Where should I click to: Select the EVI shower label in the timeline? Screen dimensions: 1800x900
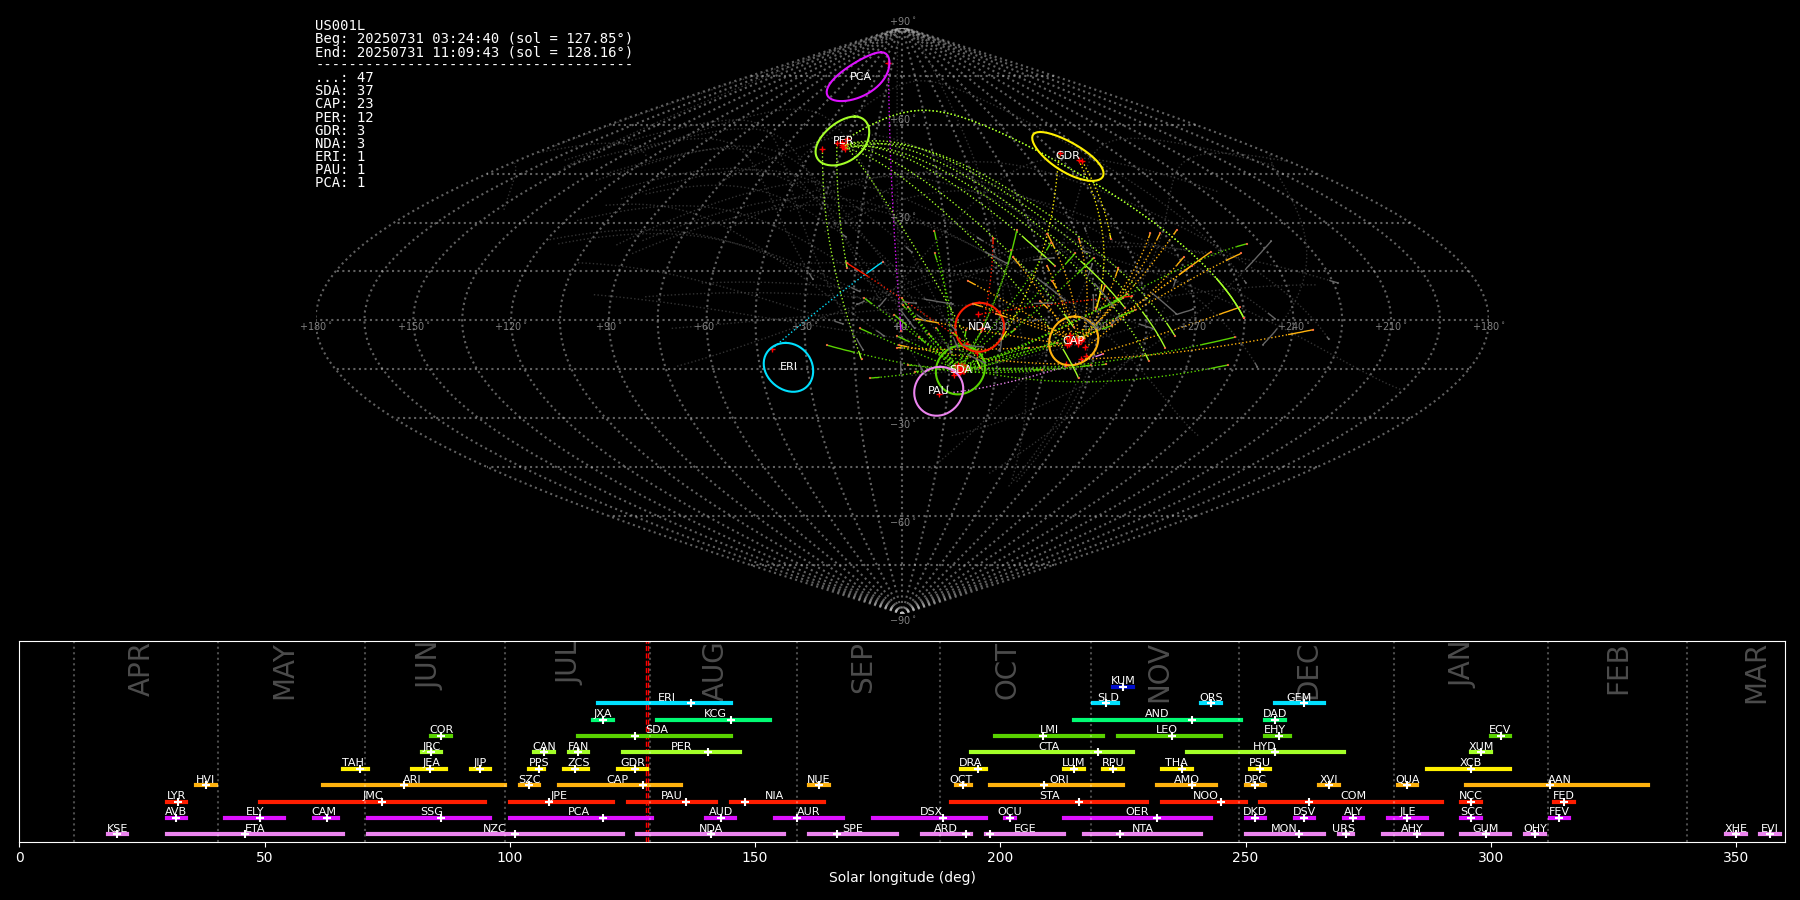click(1769, 829)
